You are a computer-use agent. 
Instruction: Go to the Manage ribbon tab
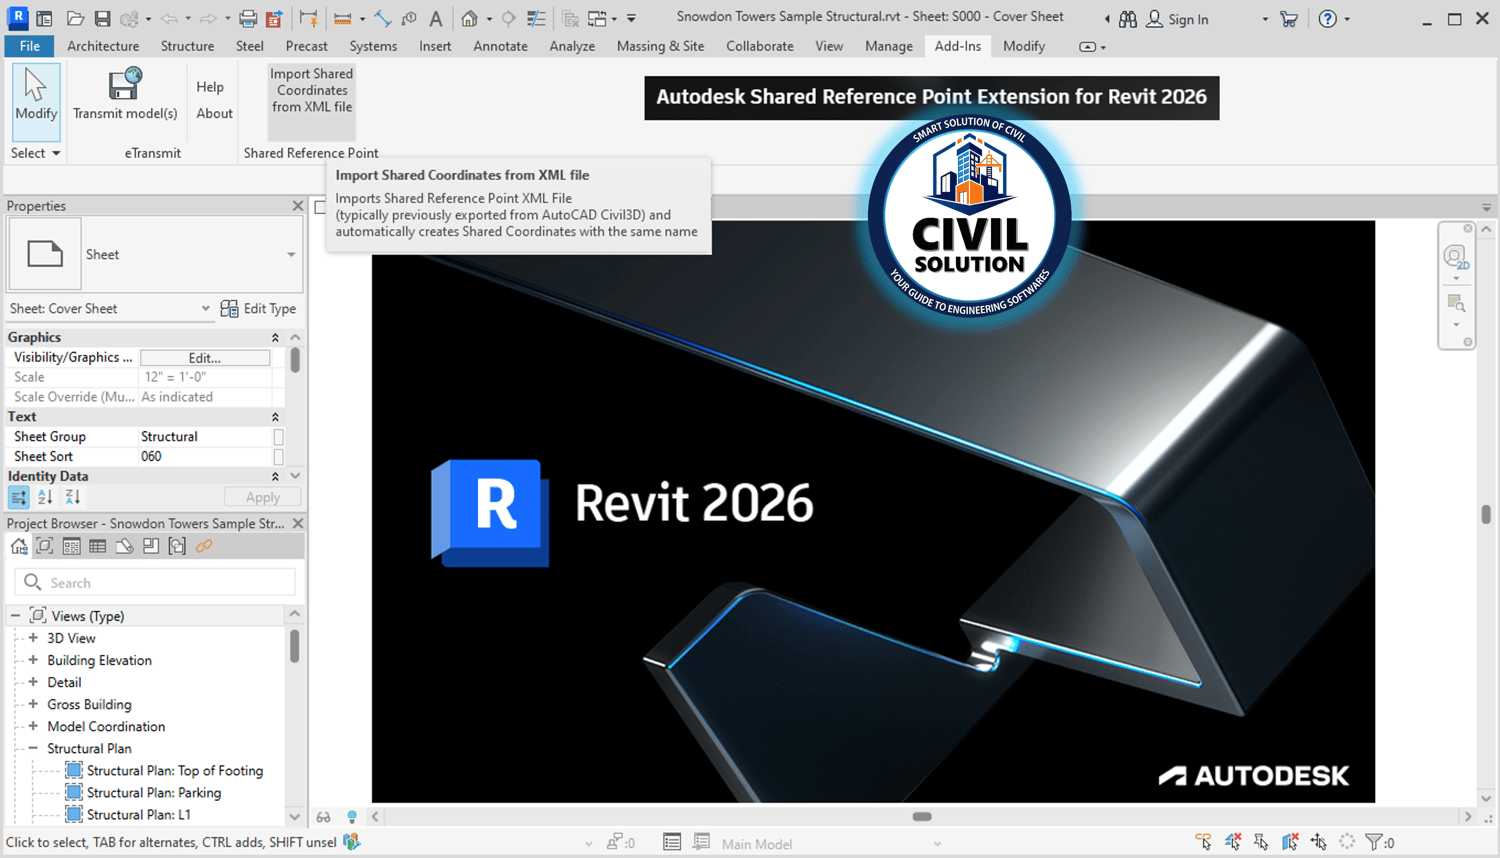coord(889,46)
